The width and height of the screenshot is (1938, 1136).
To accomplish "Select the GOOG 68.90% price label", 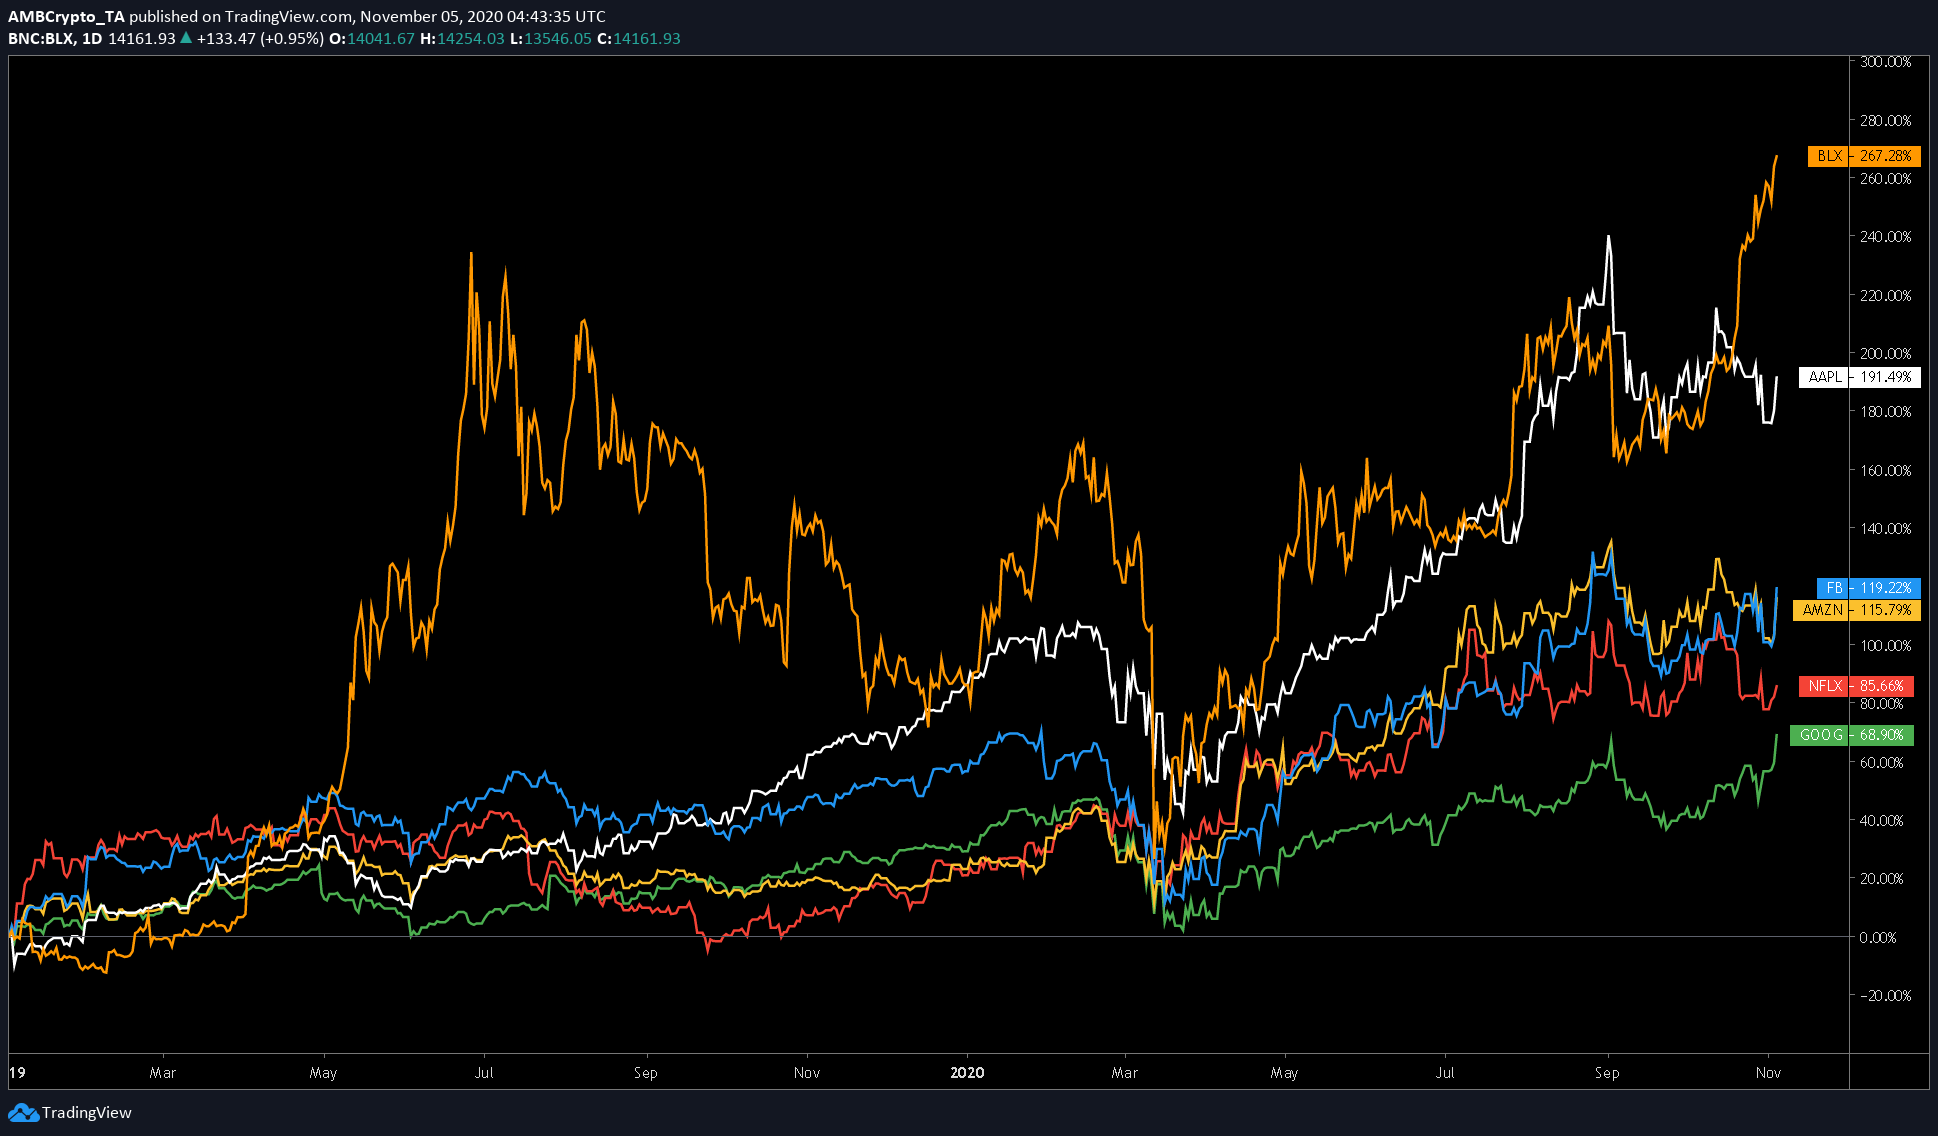I will pyautogui.click(x=1852, y=735).
